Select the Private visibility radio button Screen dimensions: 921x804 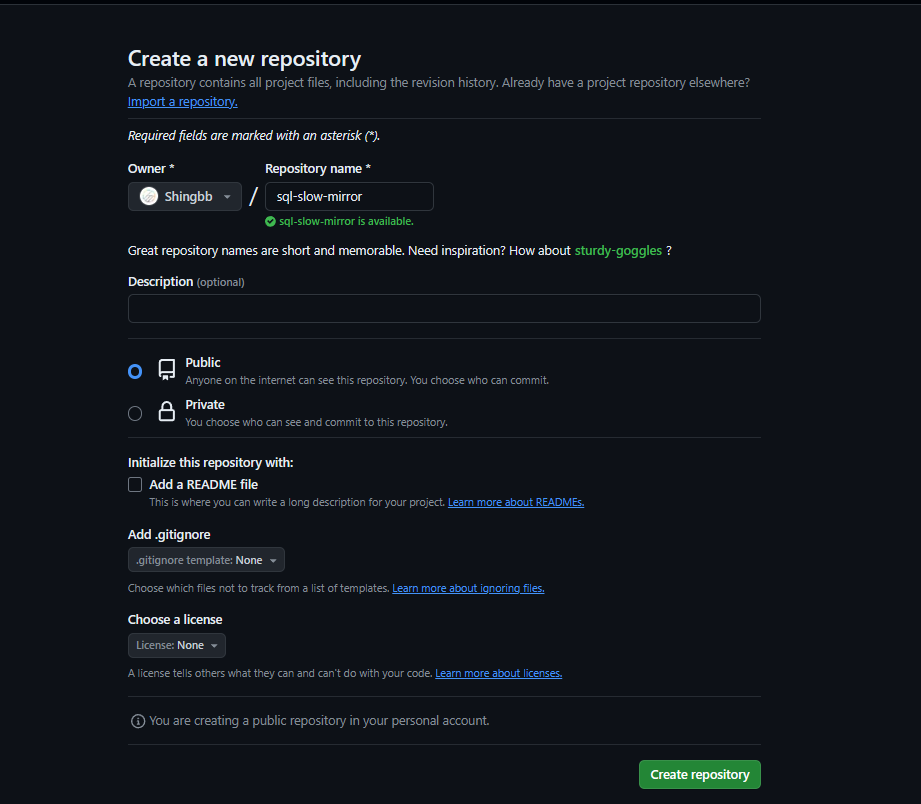(135, 413)
